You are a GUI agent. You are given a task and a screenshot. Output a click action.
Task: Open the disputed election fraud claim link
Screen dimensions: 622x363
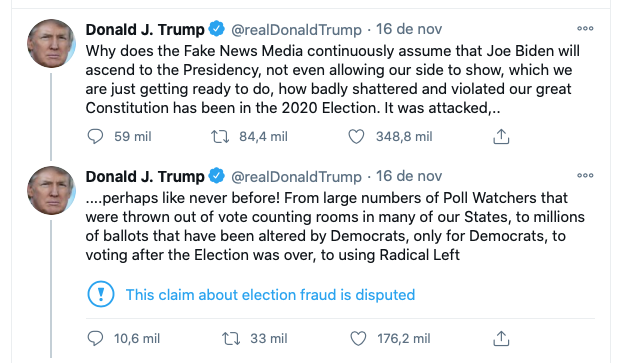point(270,295)
